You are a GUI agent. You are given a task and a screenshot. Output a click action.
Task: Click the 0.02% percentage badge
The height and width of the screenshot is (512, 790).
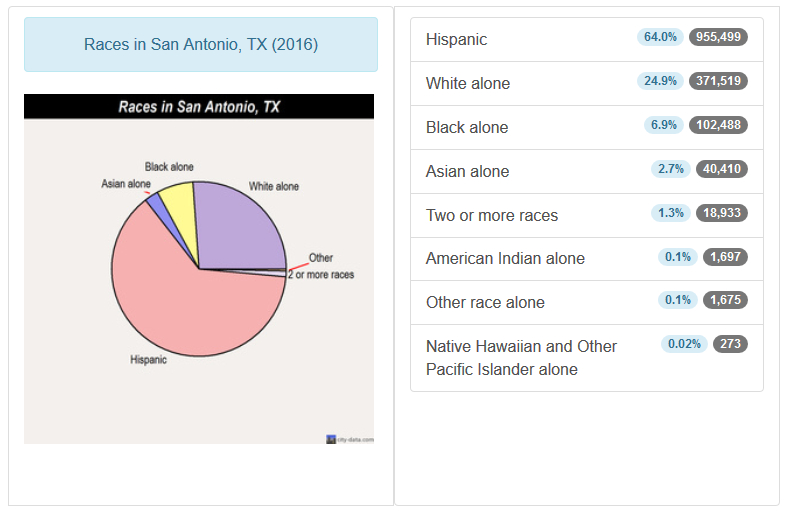684,344
